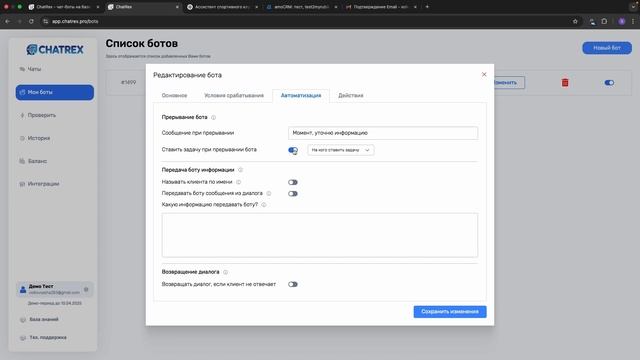Screen dimensions: 640x360
Task: Enable Называть клиента по имени toggle
Action: pyautogui.click(x=293, y=182)
